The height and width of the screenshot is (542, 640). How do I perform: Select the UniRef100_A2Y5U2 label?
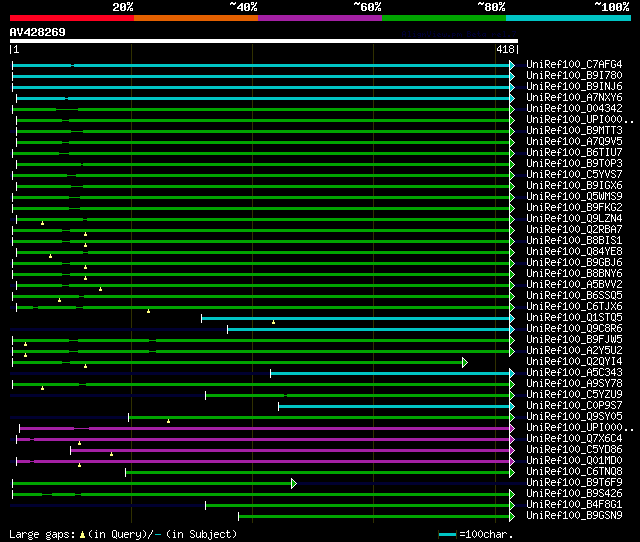(x=574, y=351)
